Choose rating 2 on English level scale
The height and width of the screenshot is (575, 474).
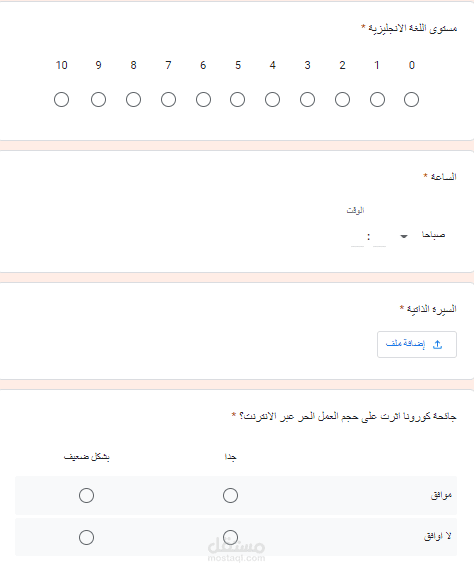tap(342, 99)
